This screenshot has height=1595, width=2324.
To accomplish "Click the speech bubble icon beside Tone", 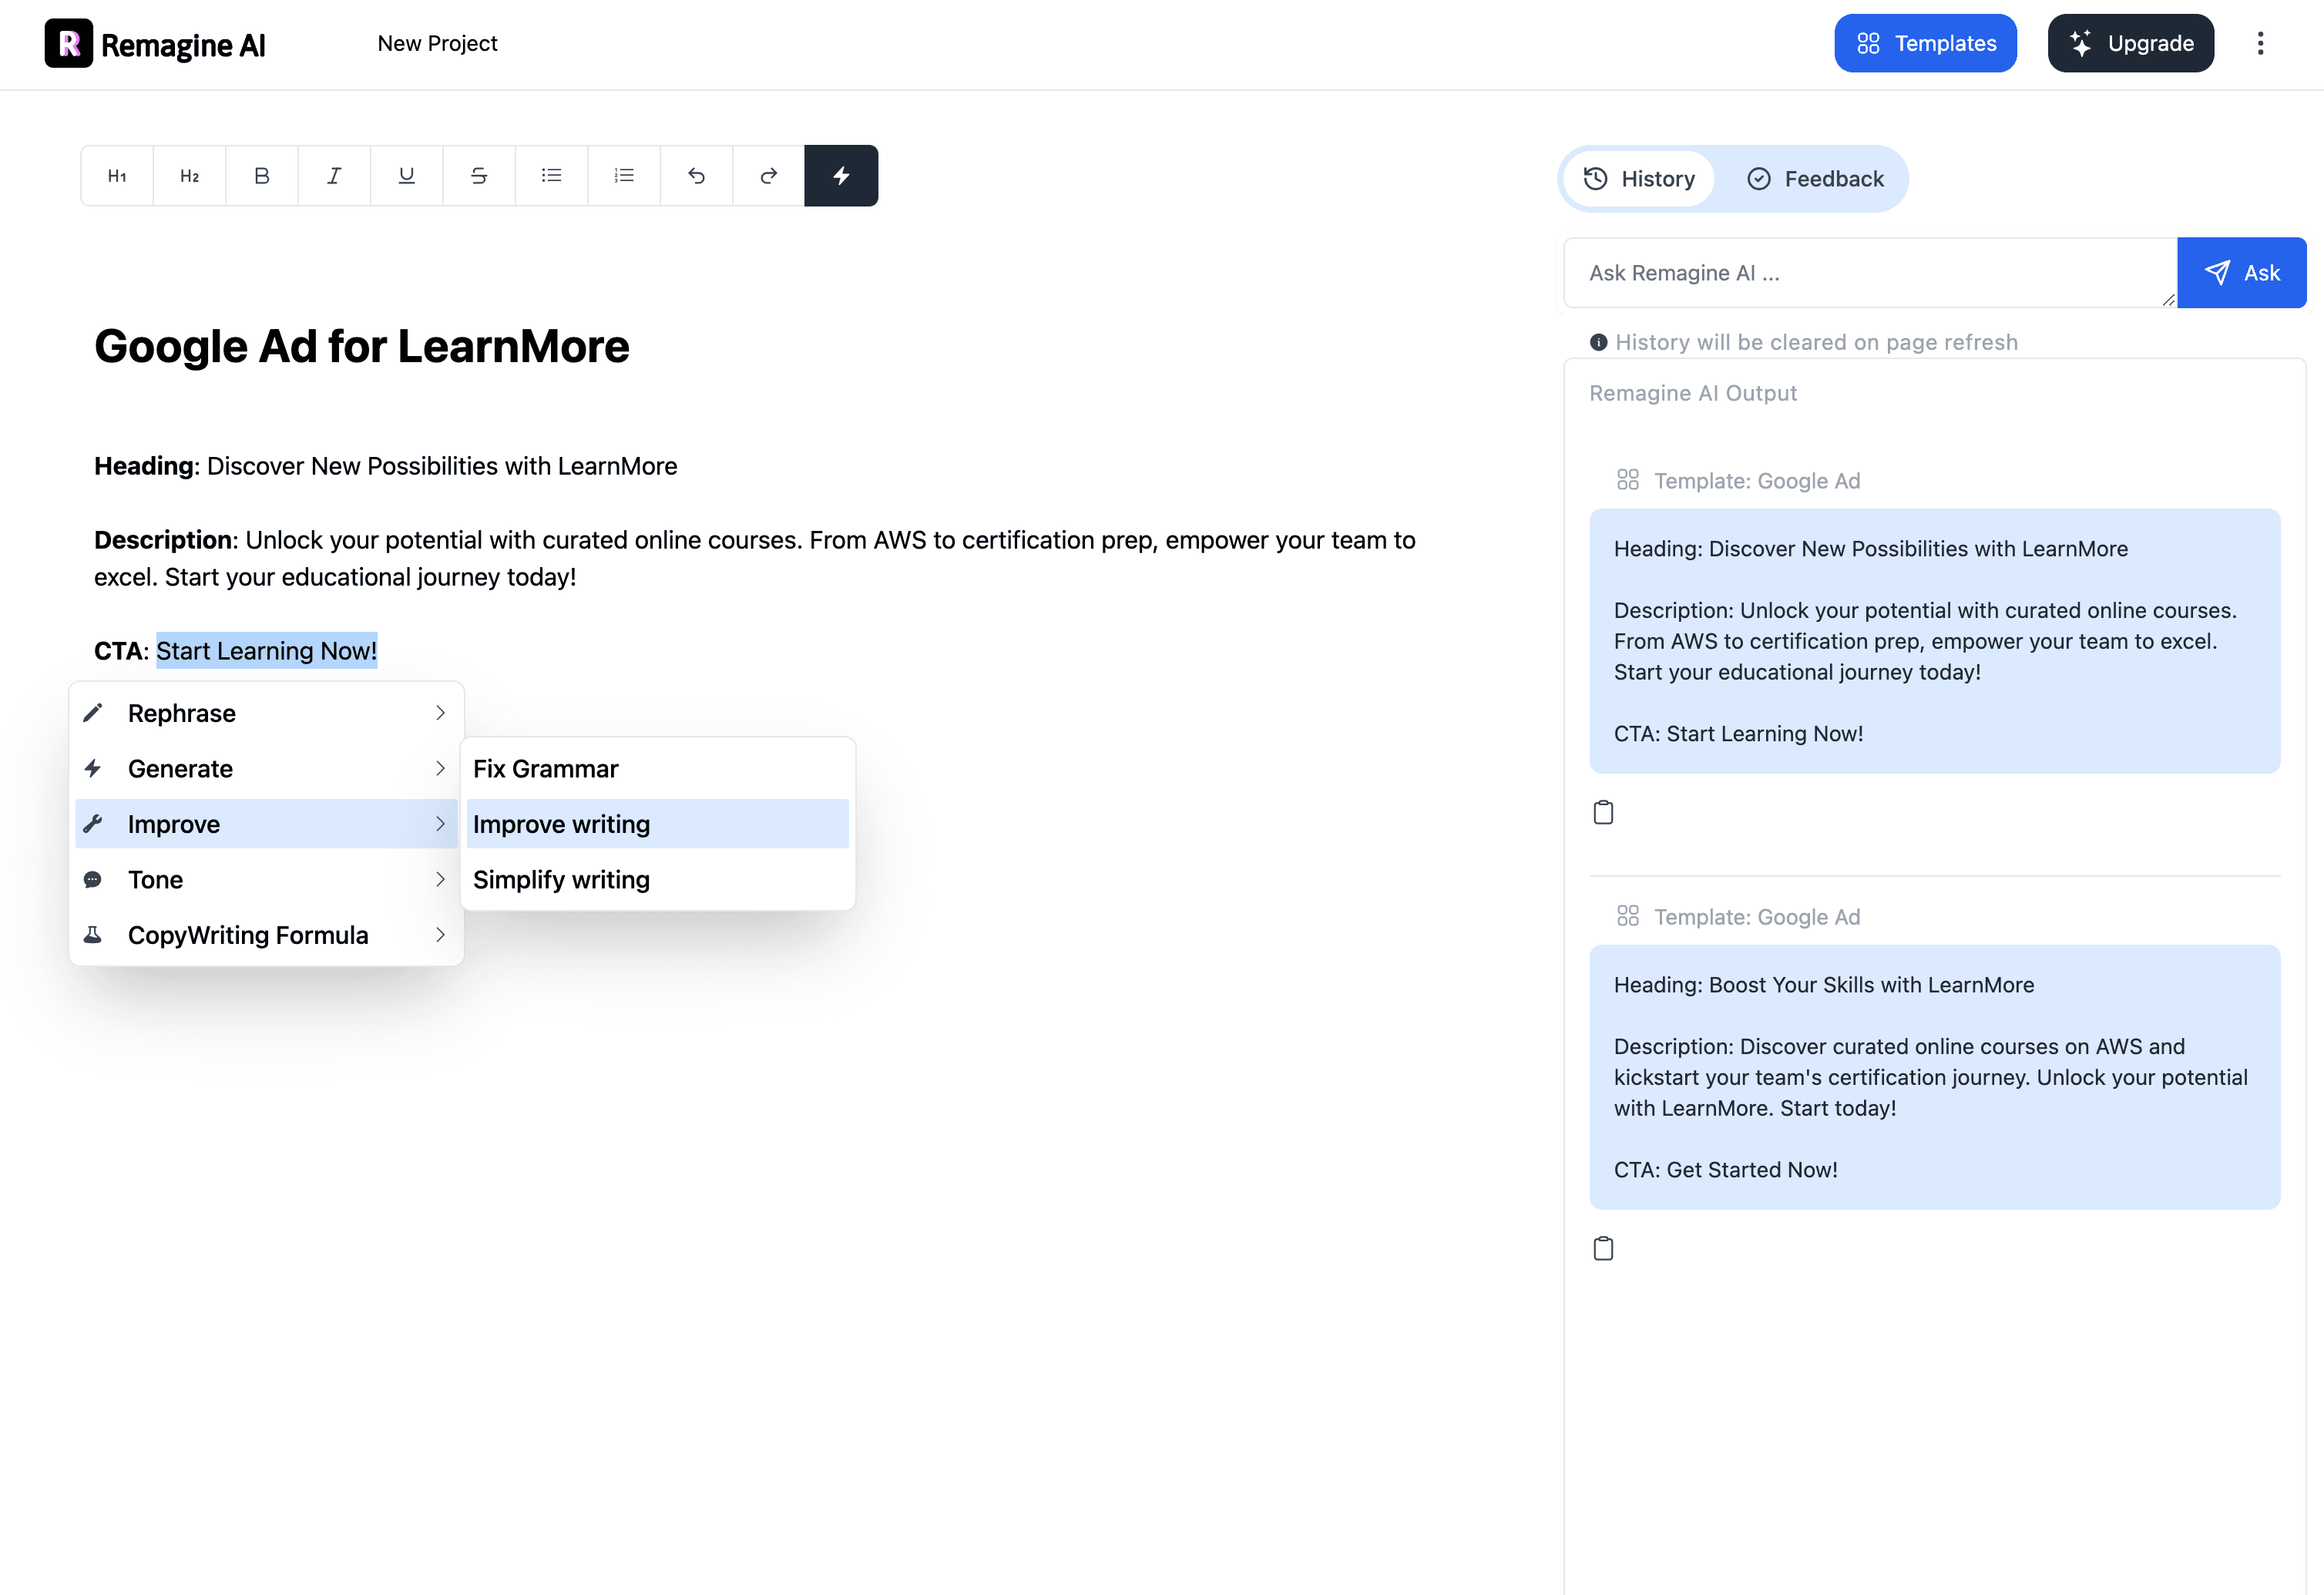I will (93, 879).
